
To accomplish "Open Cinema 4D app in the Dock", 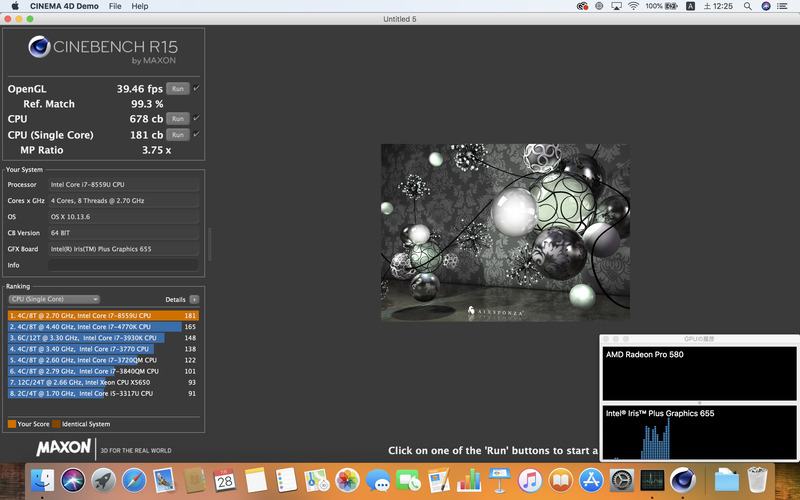I will (683, 480).
